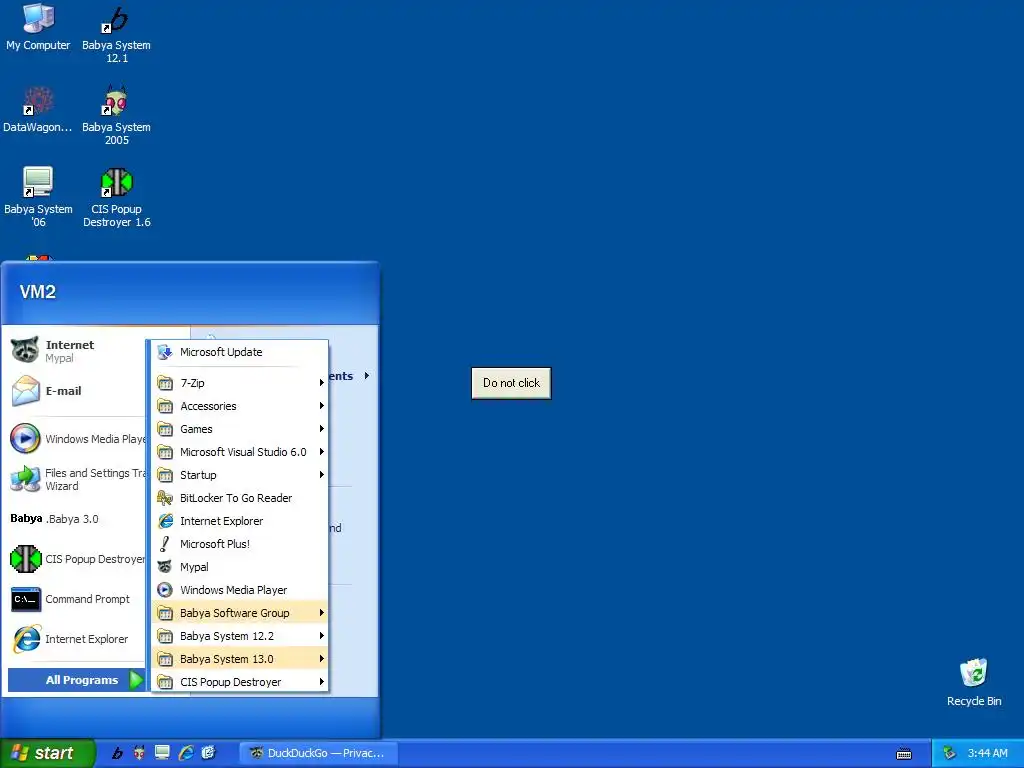Click the monitor quick launch icon
The height and width of the screenshot is (768, 1024).
point(162,753)
